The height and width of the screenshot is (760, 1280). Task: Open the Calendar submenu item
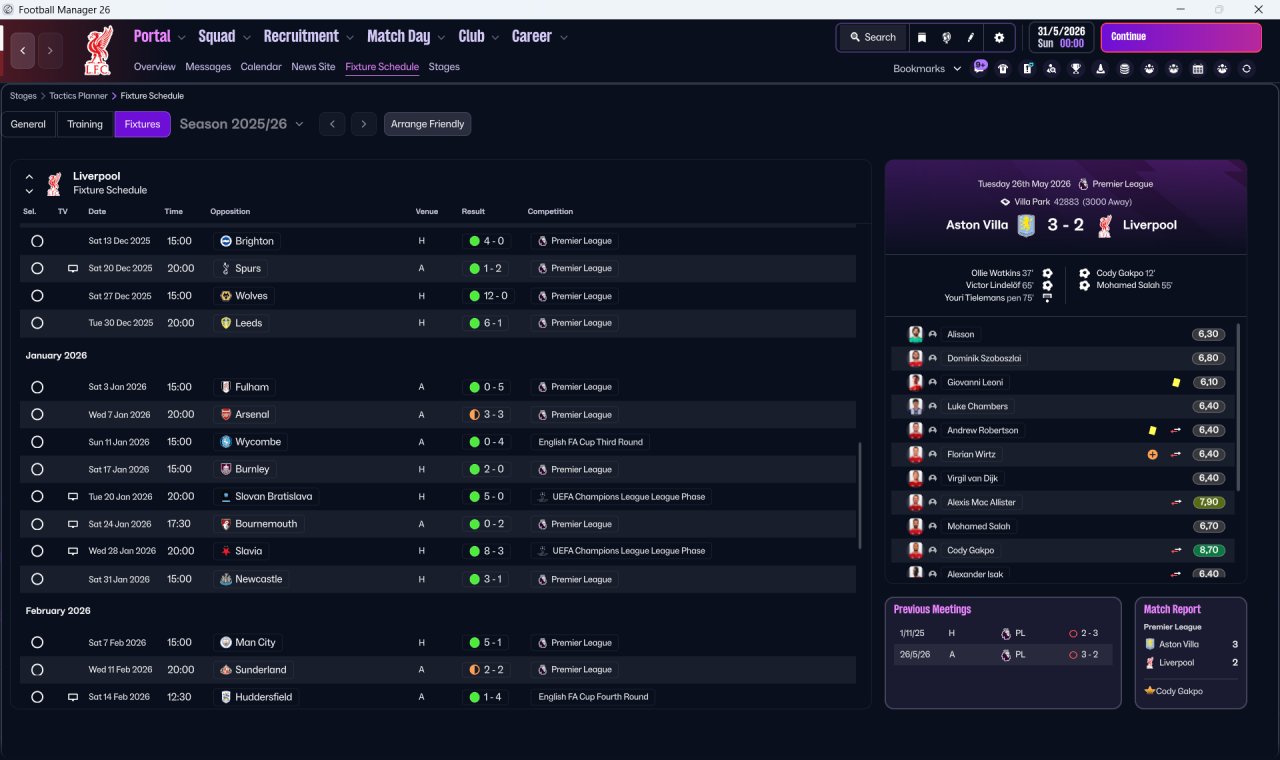(x=261, y=67)
